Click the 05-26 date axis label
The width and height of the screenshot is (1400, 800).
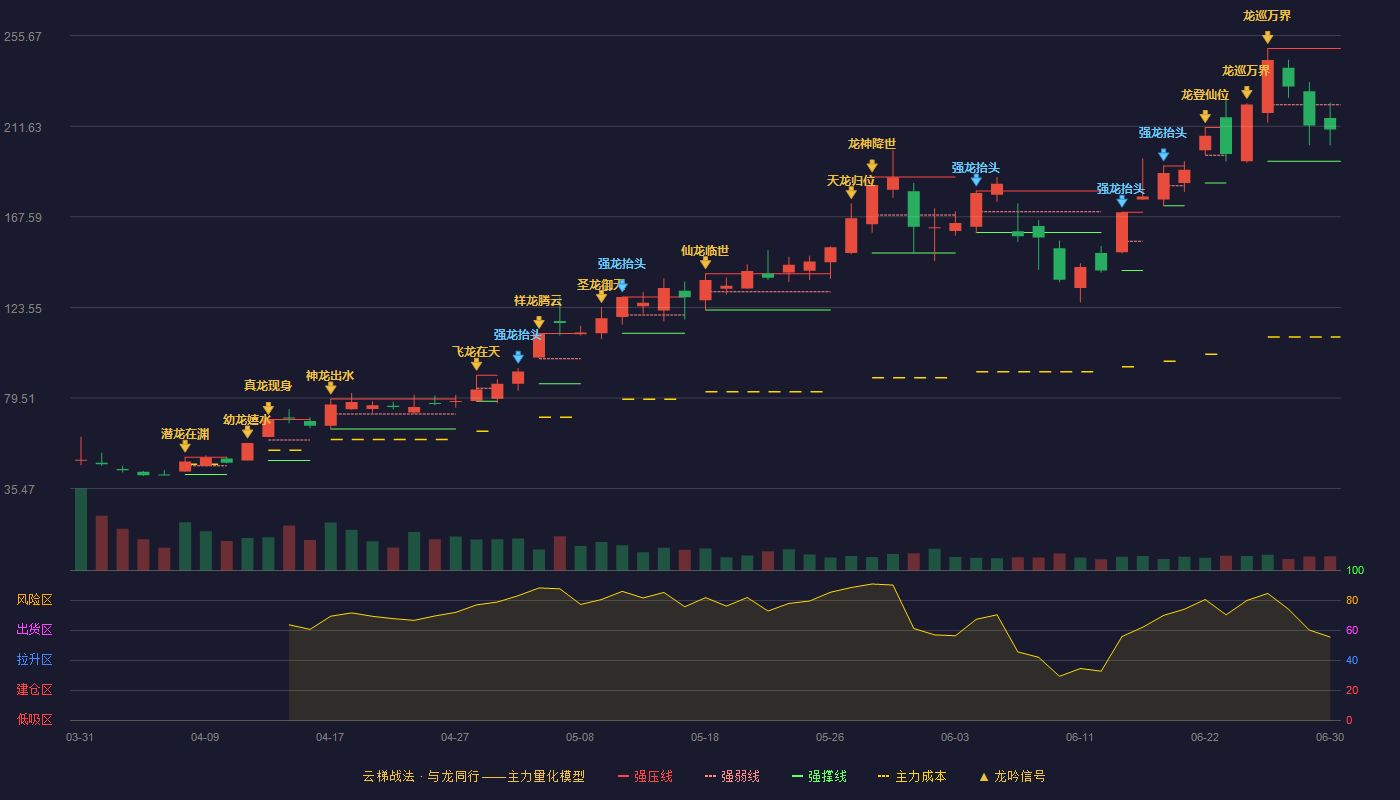coord(830,737)
